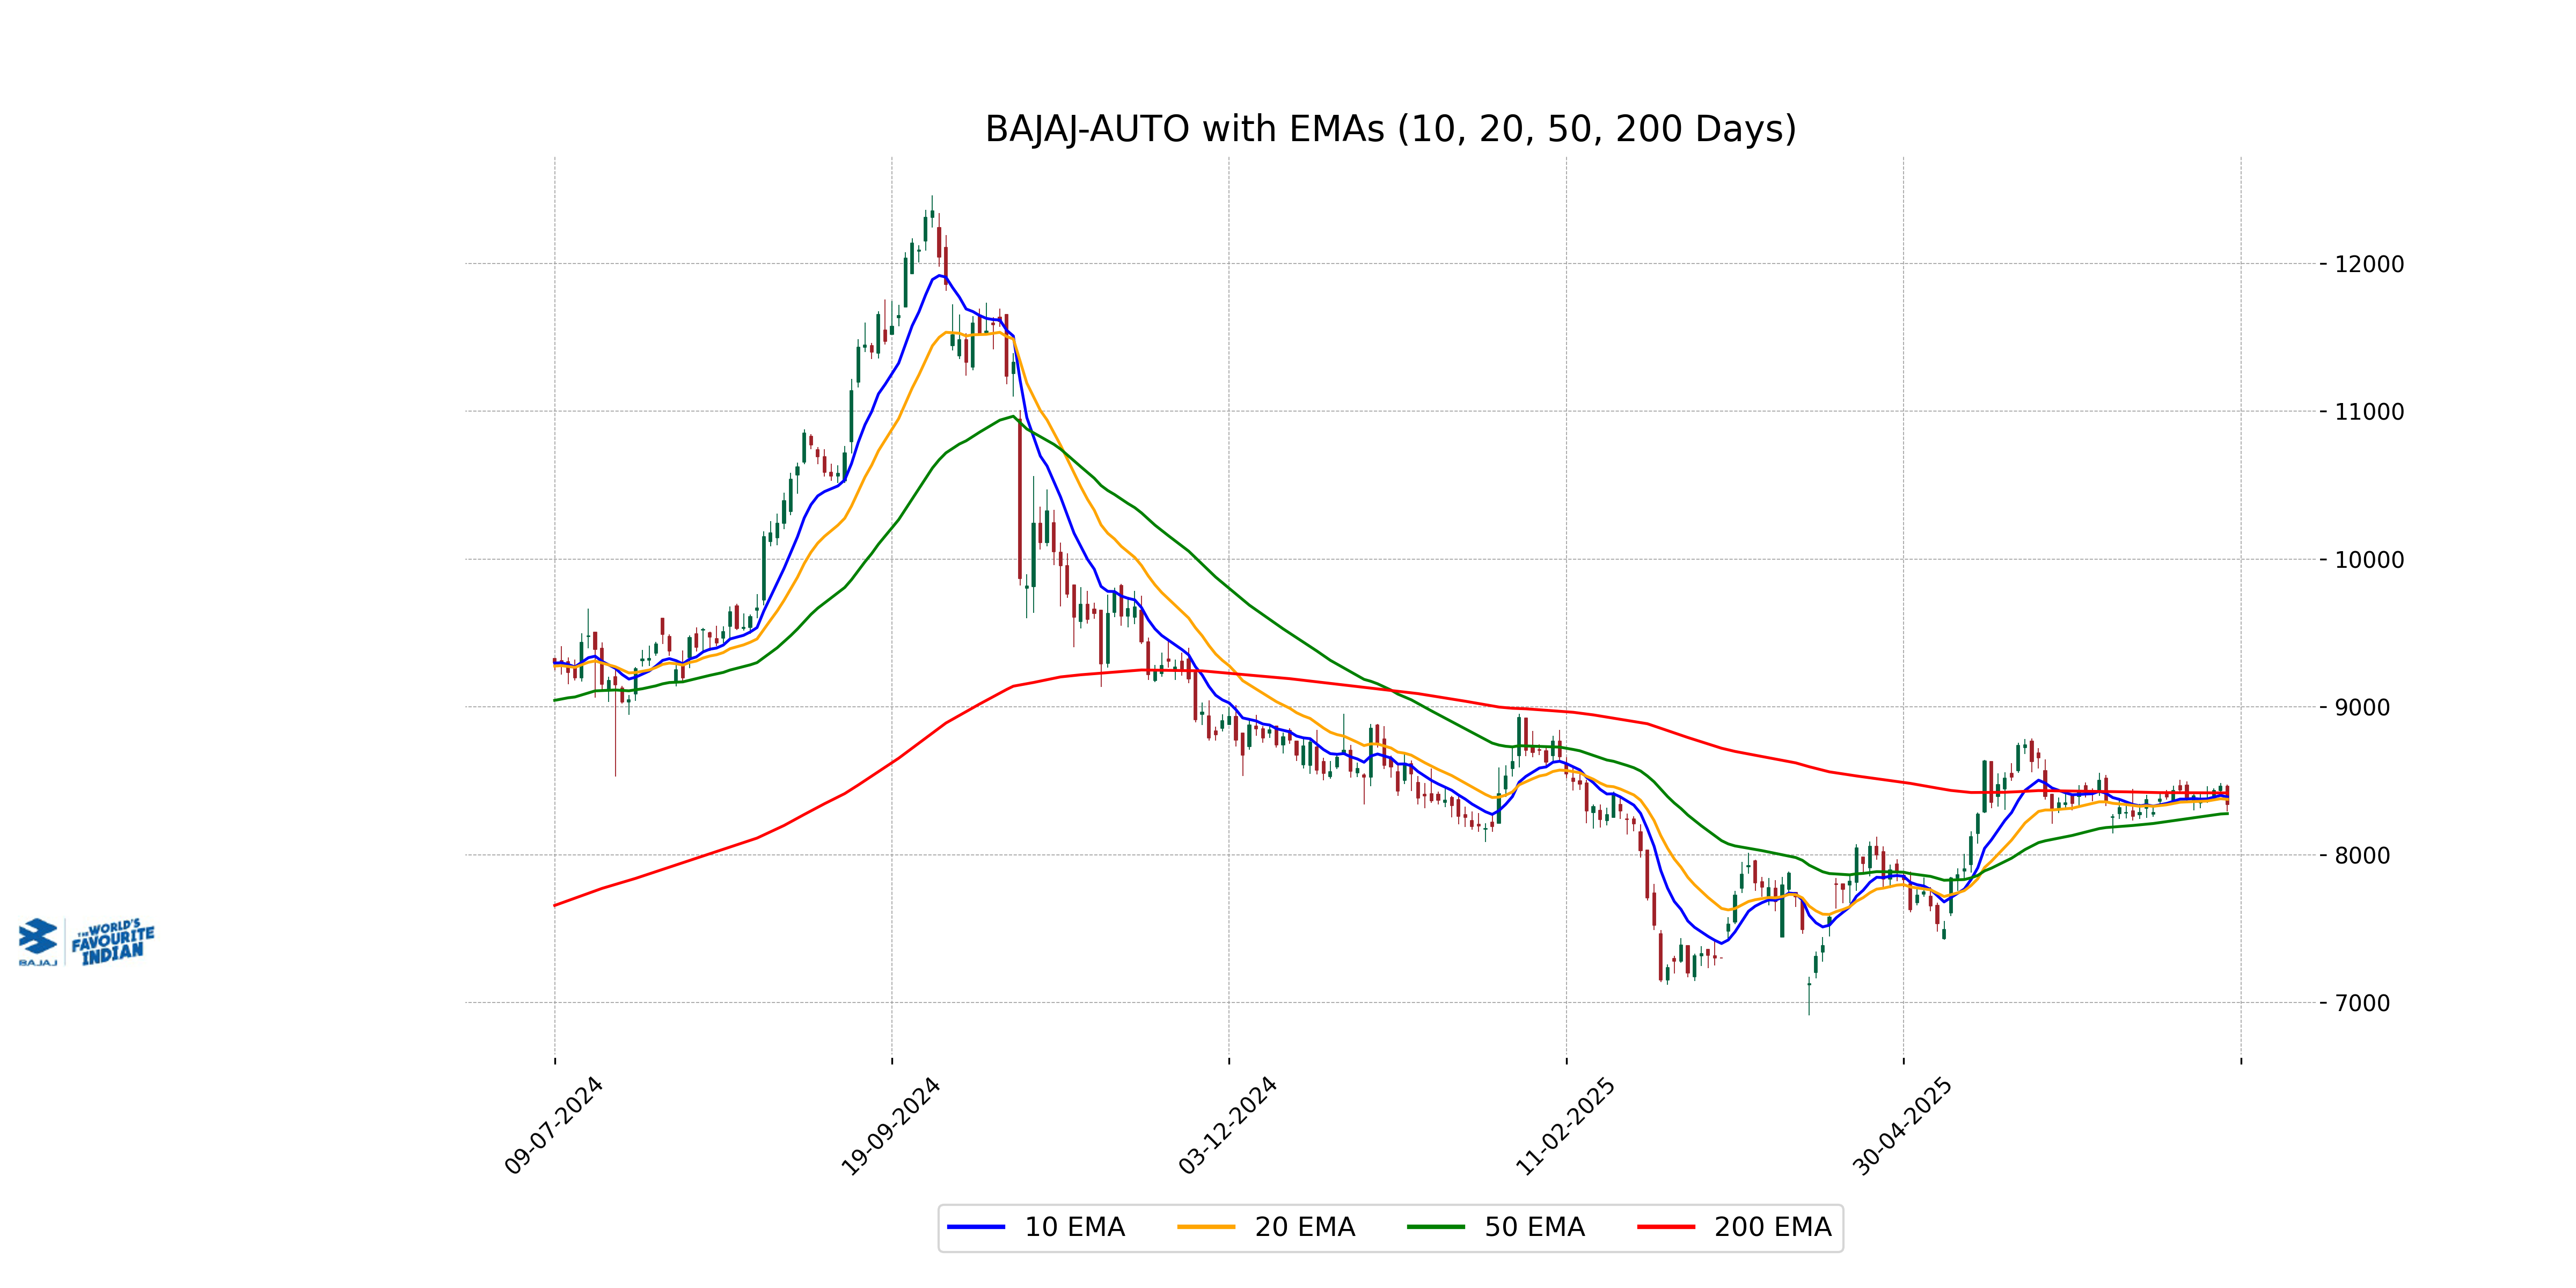Click the chart title BAJAJ-AUTO with EMAs
The height and width of the screenshot is (1288, 2576).
coord(1390,130)
